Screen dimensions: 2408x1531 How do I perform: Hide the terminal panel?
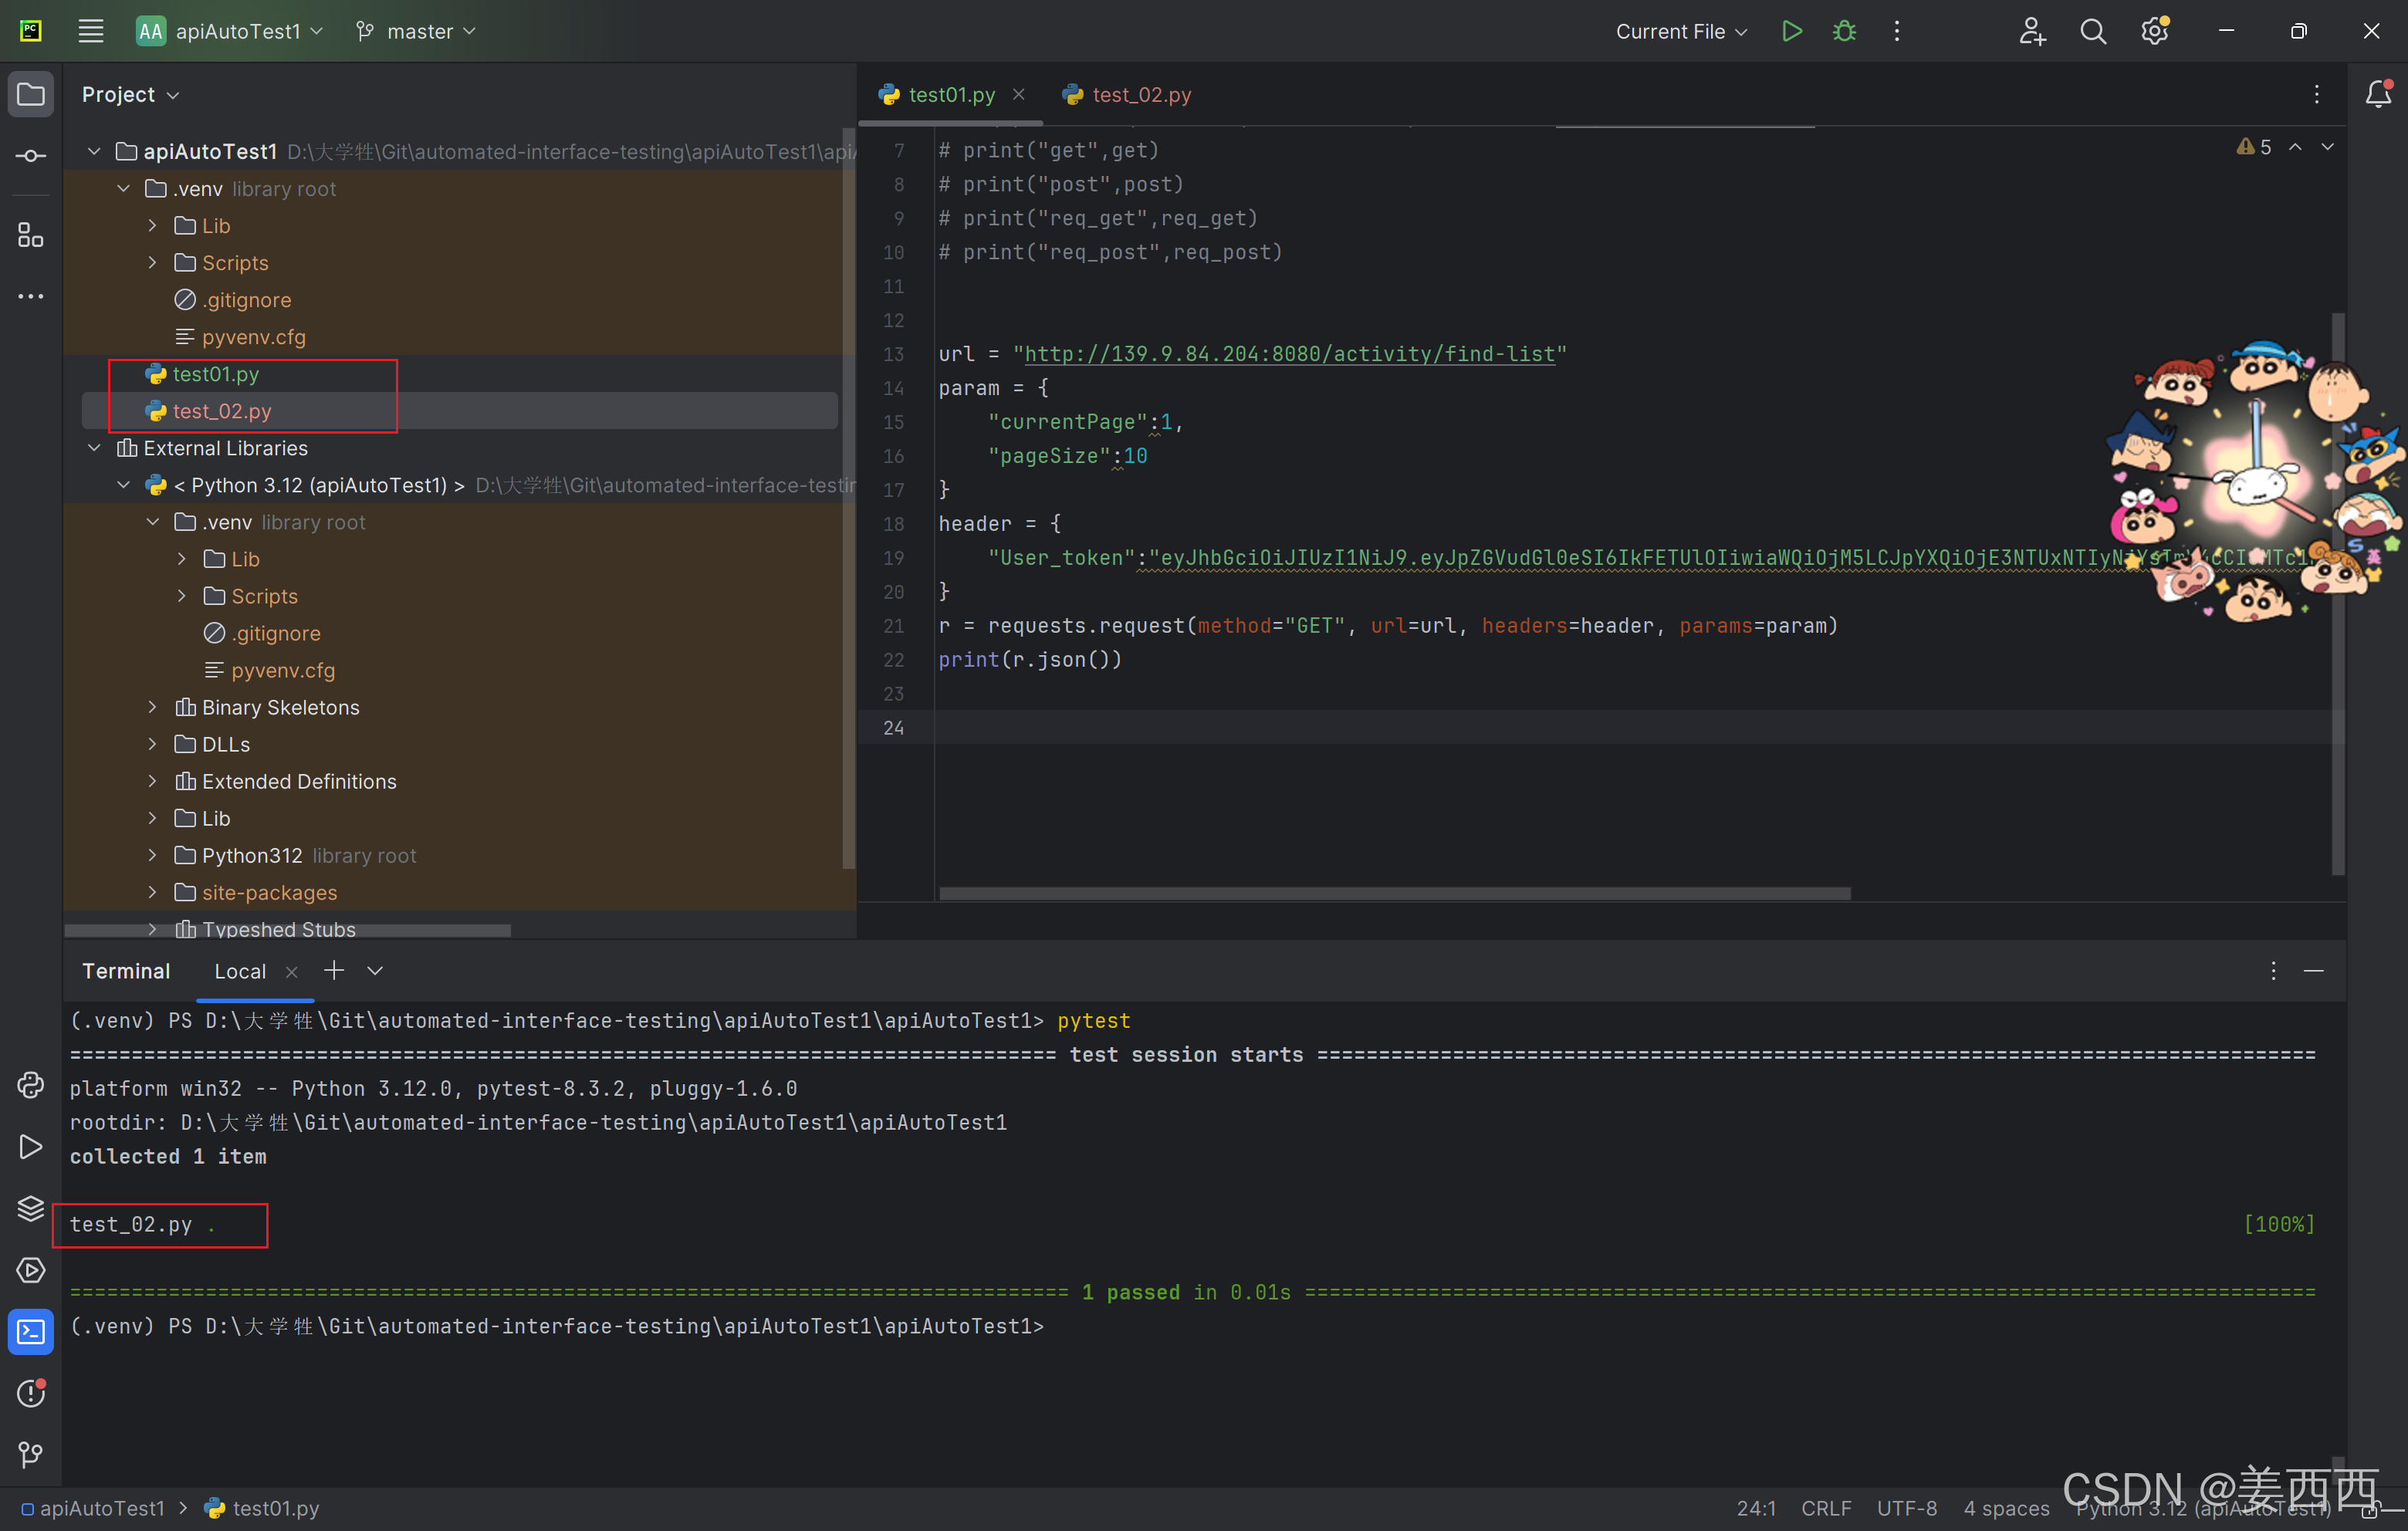click(x=2313, y=971)
